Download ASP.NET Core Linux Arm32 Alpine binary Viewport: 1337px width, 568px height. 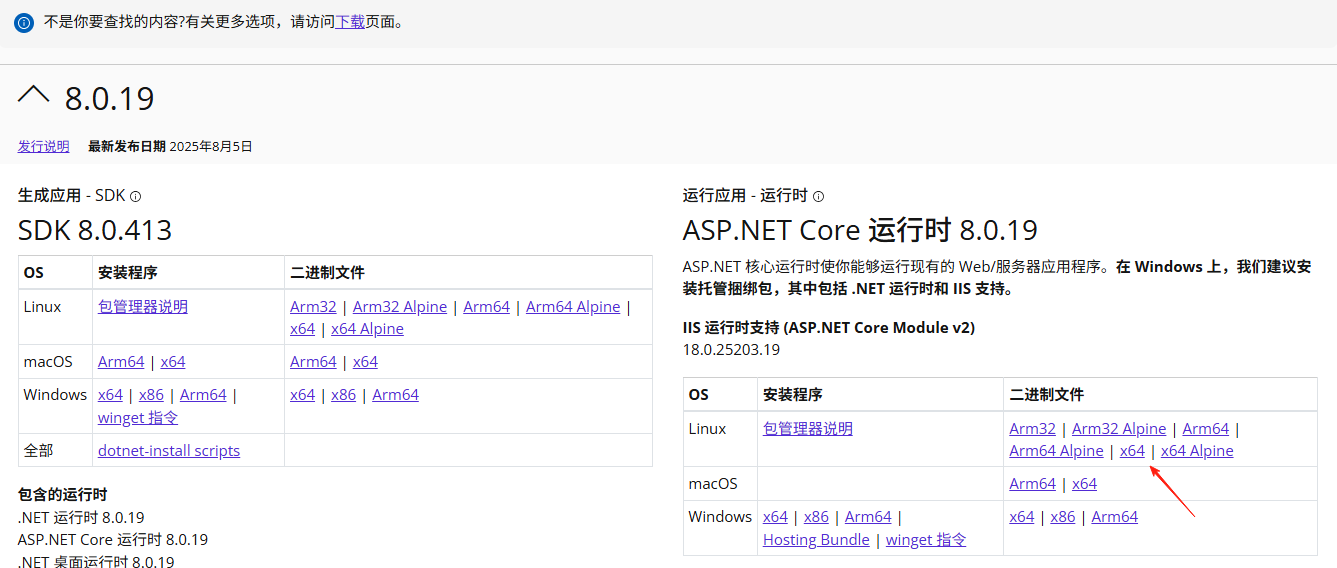[1119, 429]
